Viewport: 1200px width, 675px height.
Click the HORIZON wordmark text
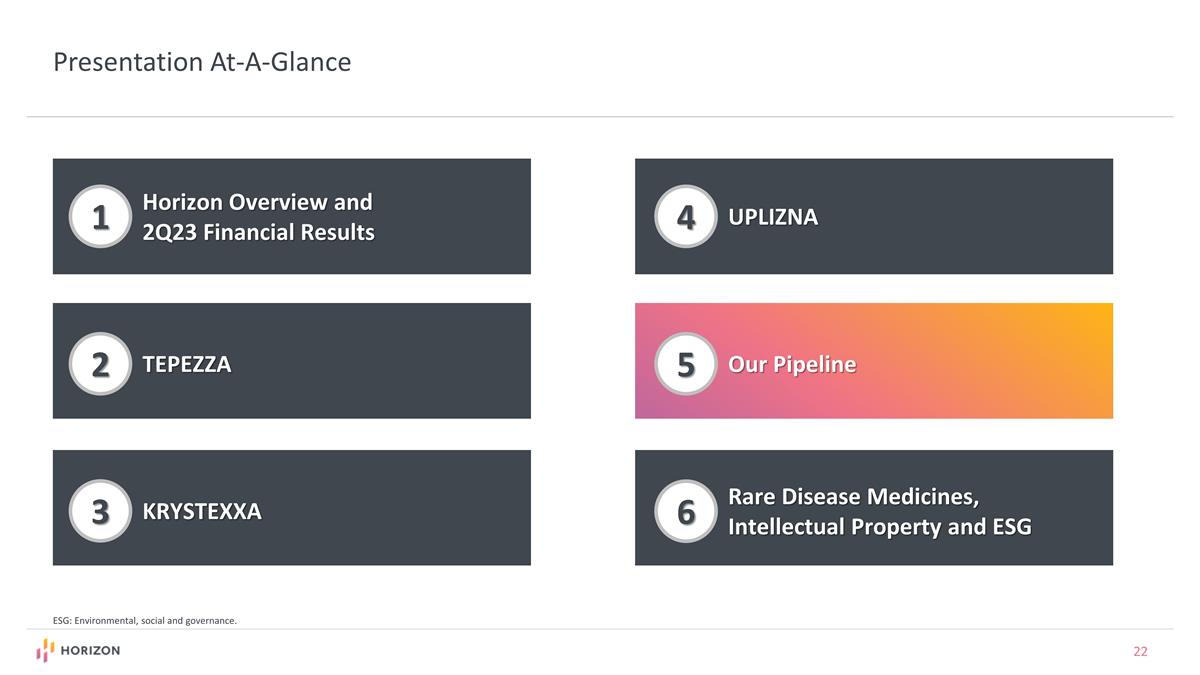[x=90, y=651]
